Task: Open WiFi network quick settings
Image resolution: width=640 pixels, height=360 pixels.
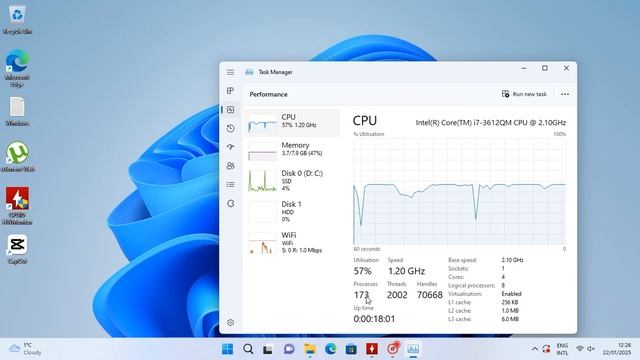Action: click(580, 349)
